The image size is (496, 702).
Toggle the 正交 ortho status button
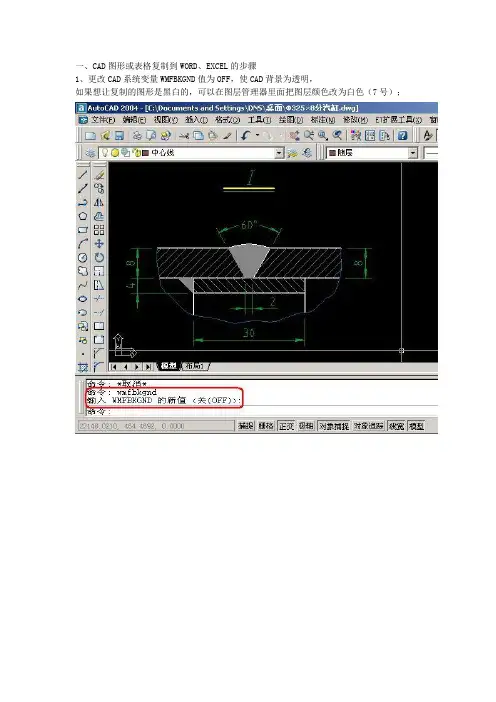coord(286,426)
